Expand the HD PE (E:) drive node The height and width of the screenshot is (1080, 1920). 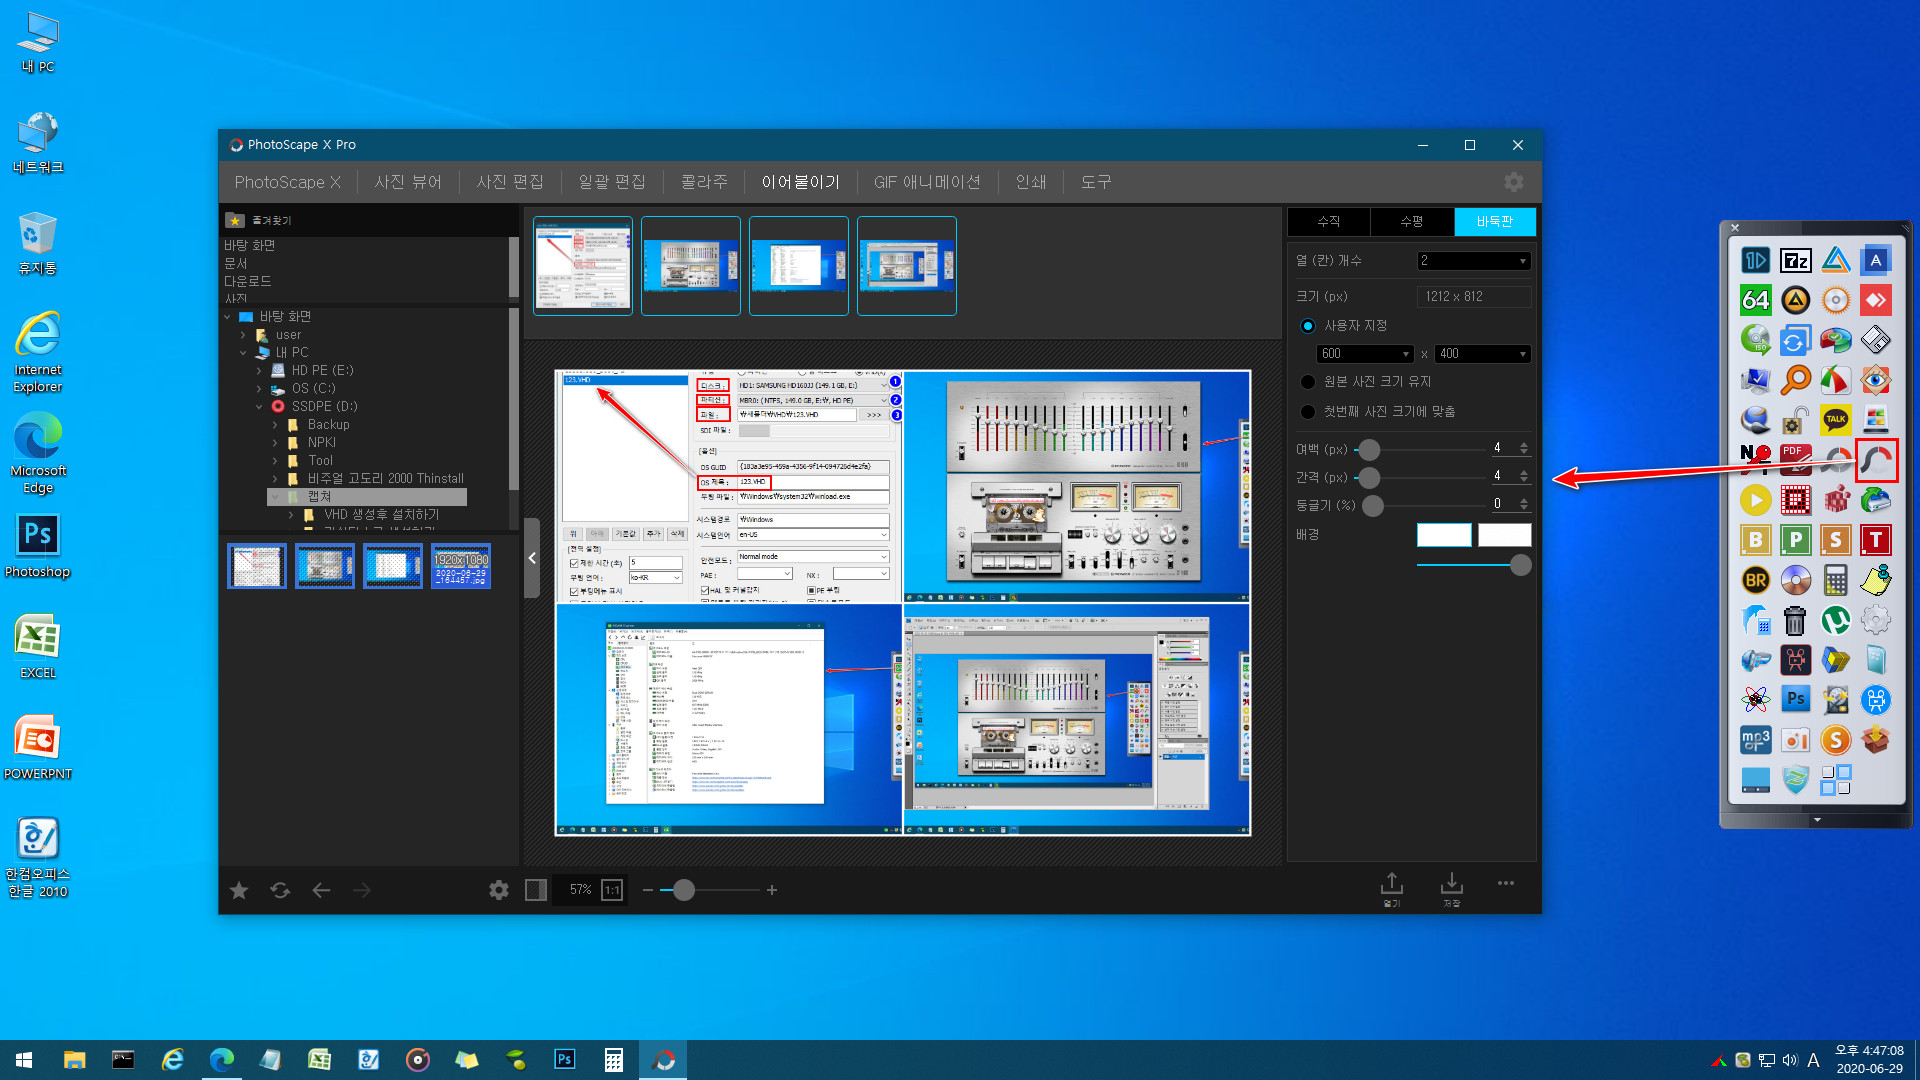tap(259, 371)
